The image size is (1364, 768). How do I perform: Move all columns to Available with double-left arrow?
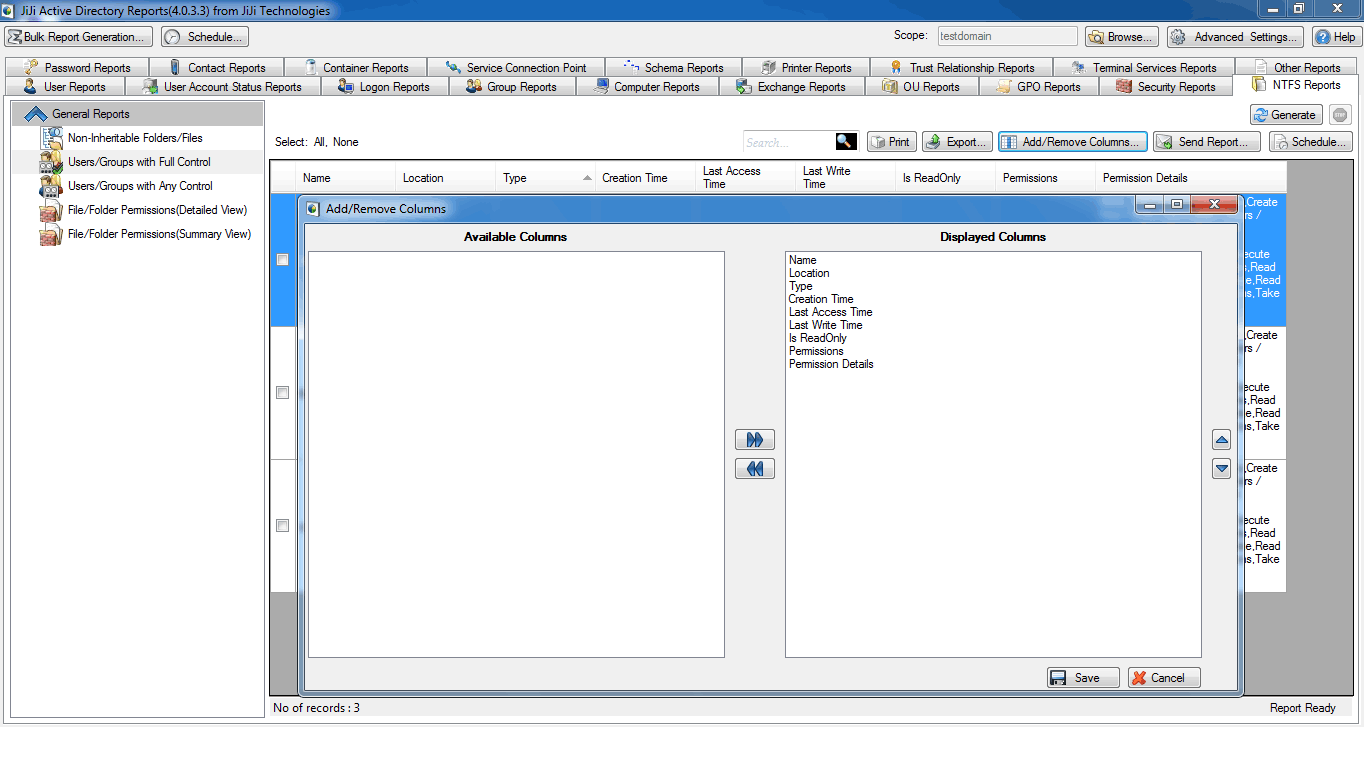click(x=755, y=469)
